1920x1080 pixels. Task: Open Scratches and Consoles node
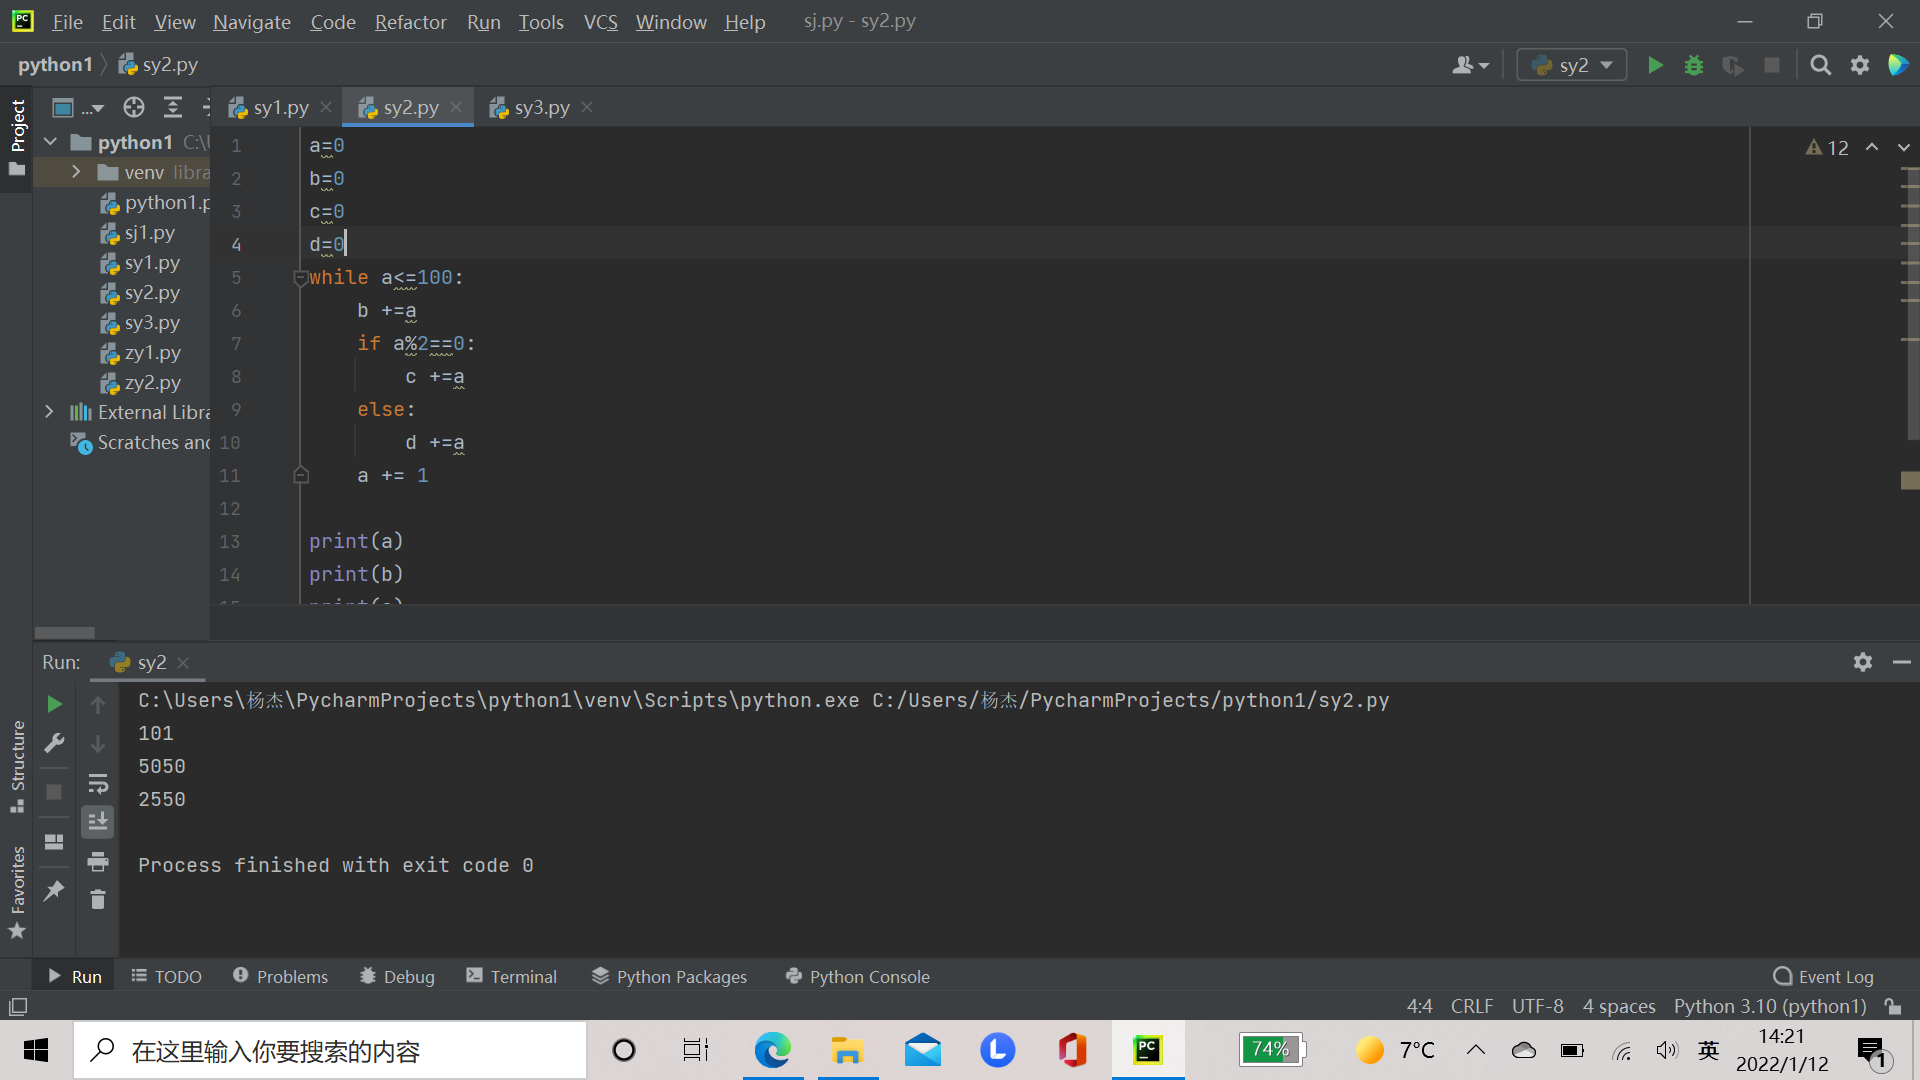pyautogui.click(x=140, y=442)
